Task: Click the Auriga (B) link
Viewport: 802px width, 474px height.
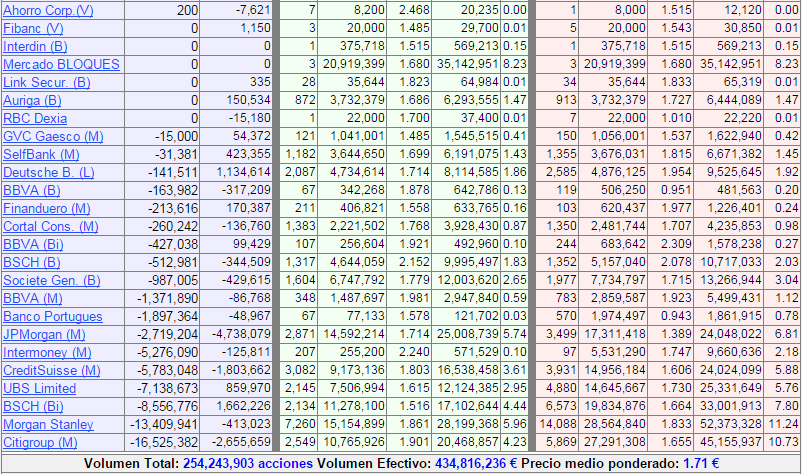Action: (x=32, y=100)
